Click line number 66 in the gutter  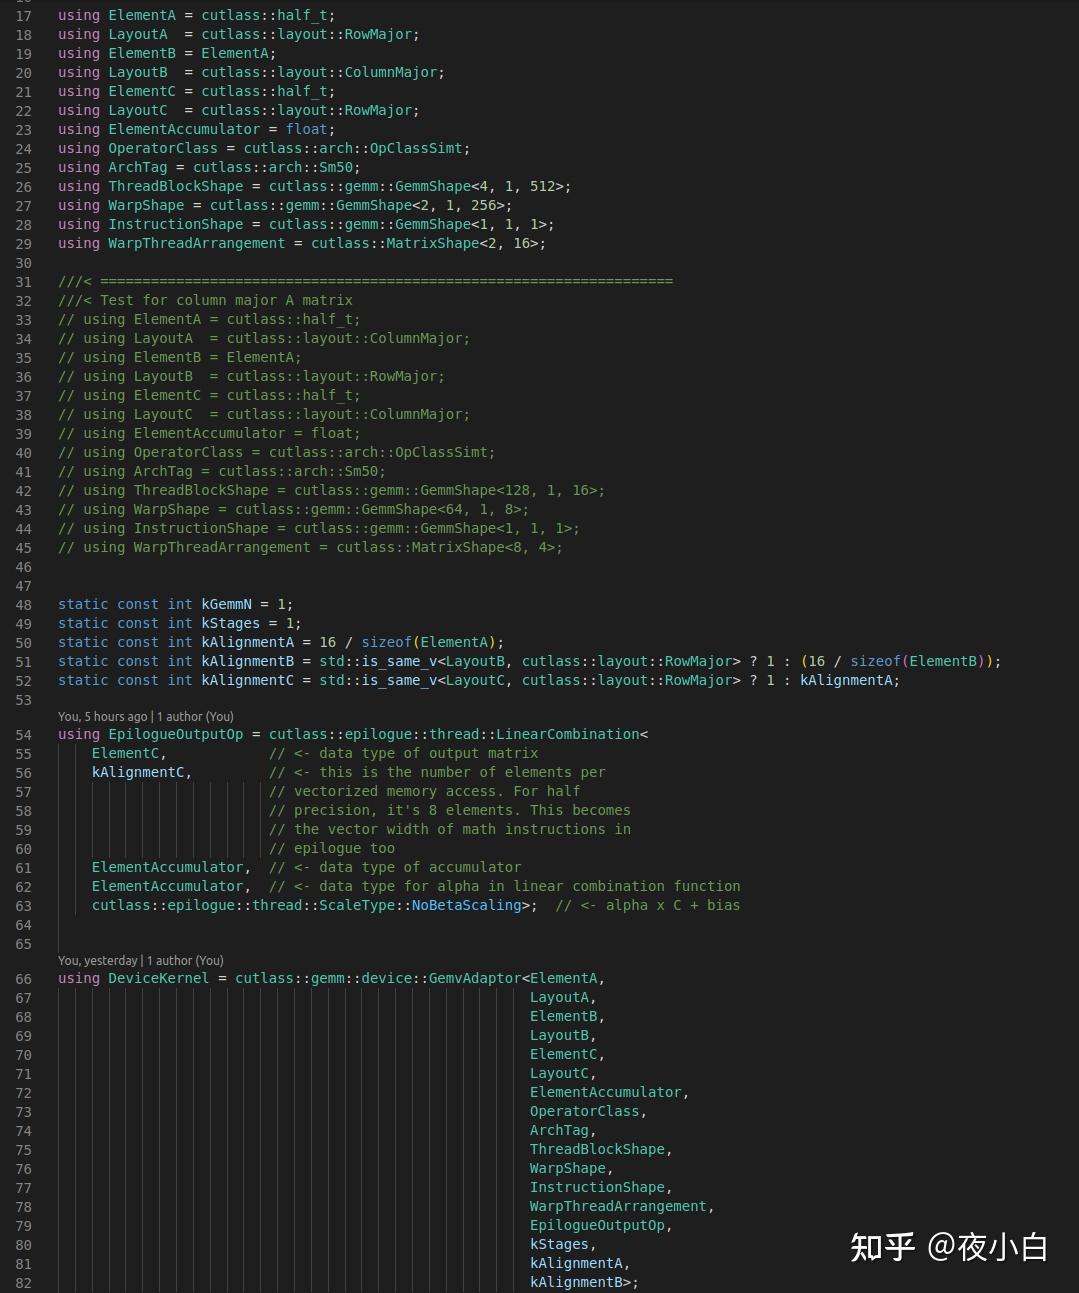tap(24, 978)
